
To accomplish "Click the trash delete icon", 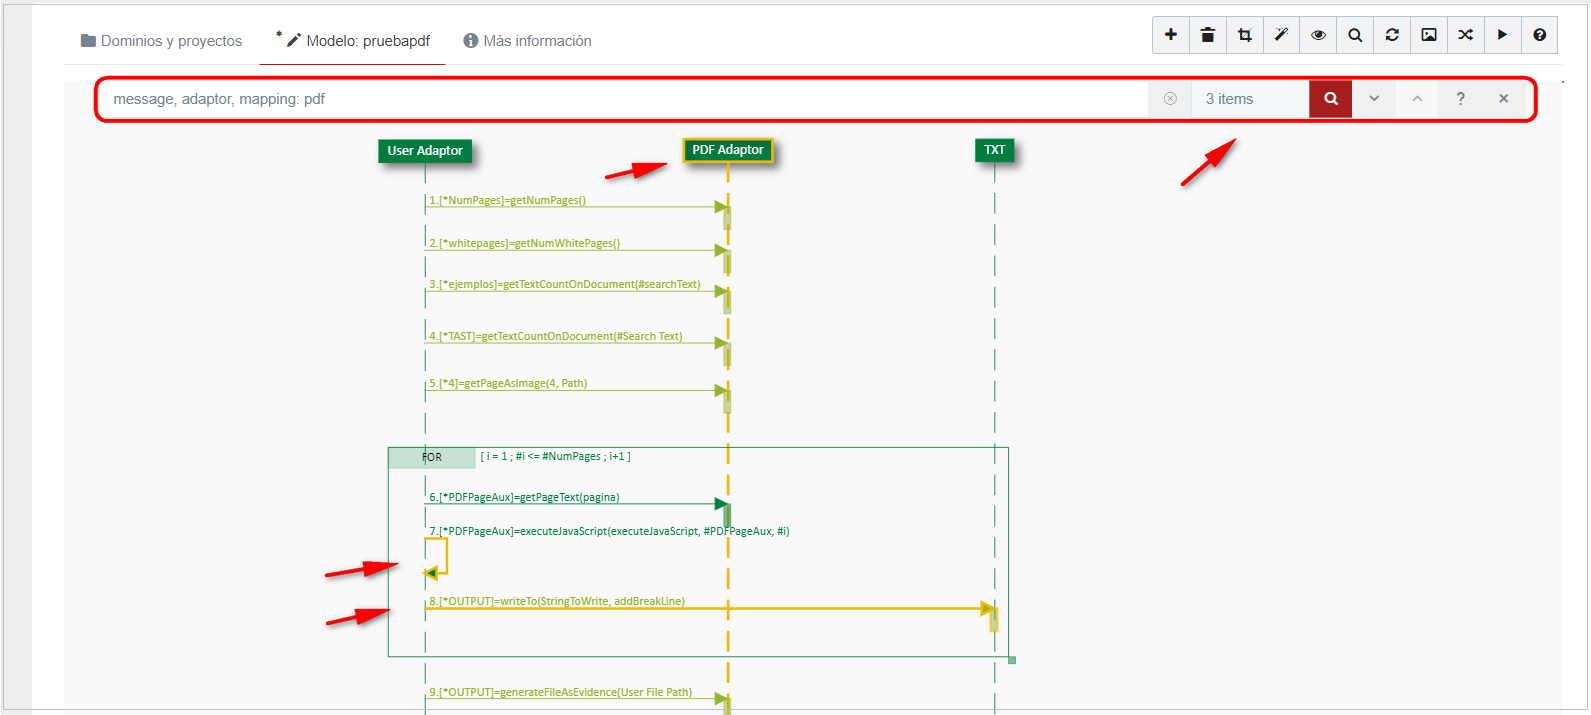I will coord(1208,35).
